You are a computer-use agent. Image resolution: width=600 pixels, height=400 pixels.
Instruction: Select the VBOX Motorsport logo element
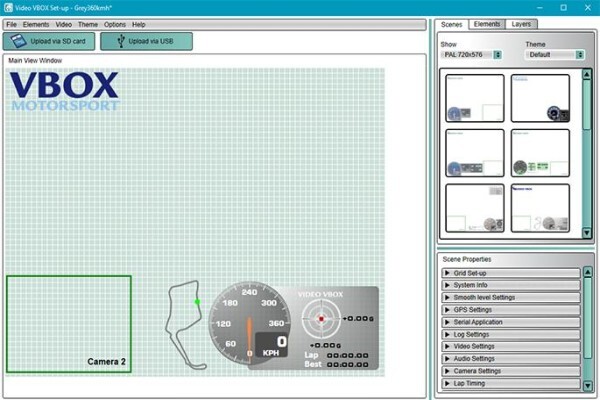click(x=64, y=91)
